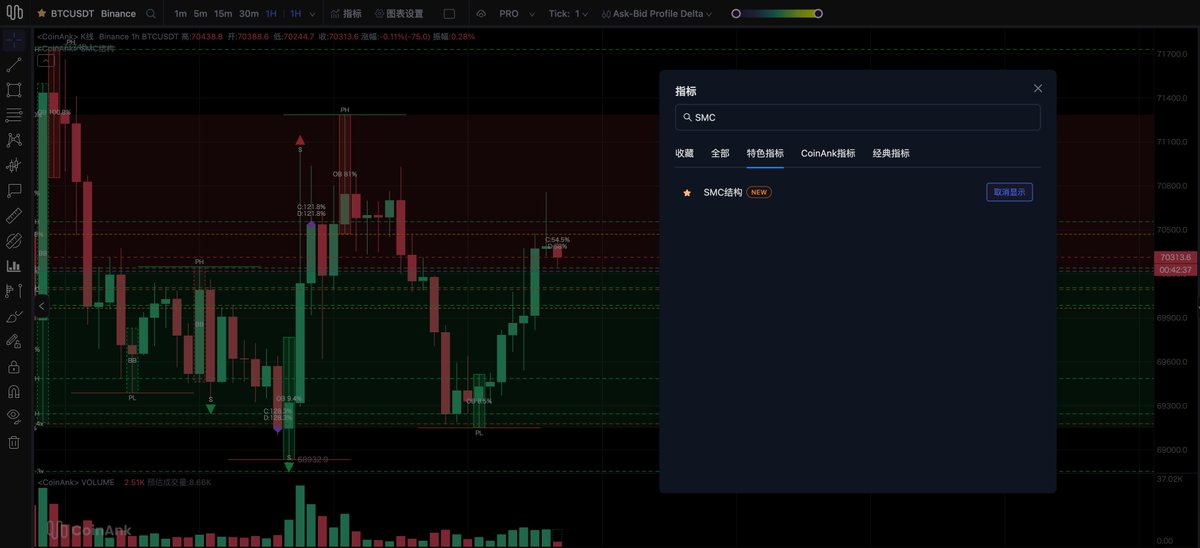Select the position marker tool

click(x=14, y=291)
